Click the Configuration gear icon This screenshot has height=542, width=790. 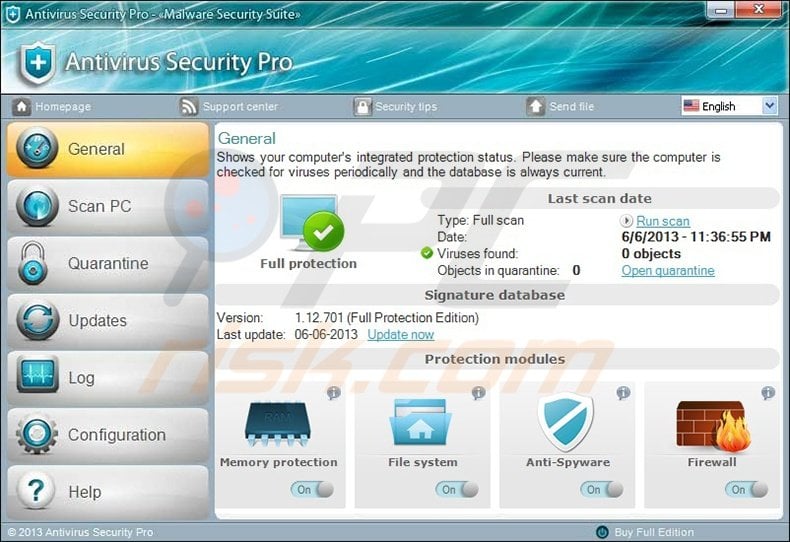(x=36, y=434)
